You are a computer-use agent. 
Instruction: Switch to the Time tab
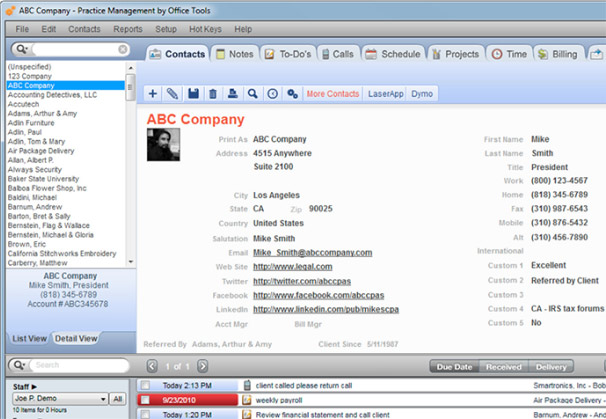point(509,54)
